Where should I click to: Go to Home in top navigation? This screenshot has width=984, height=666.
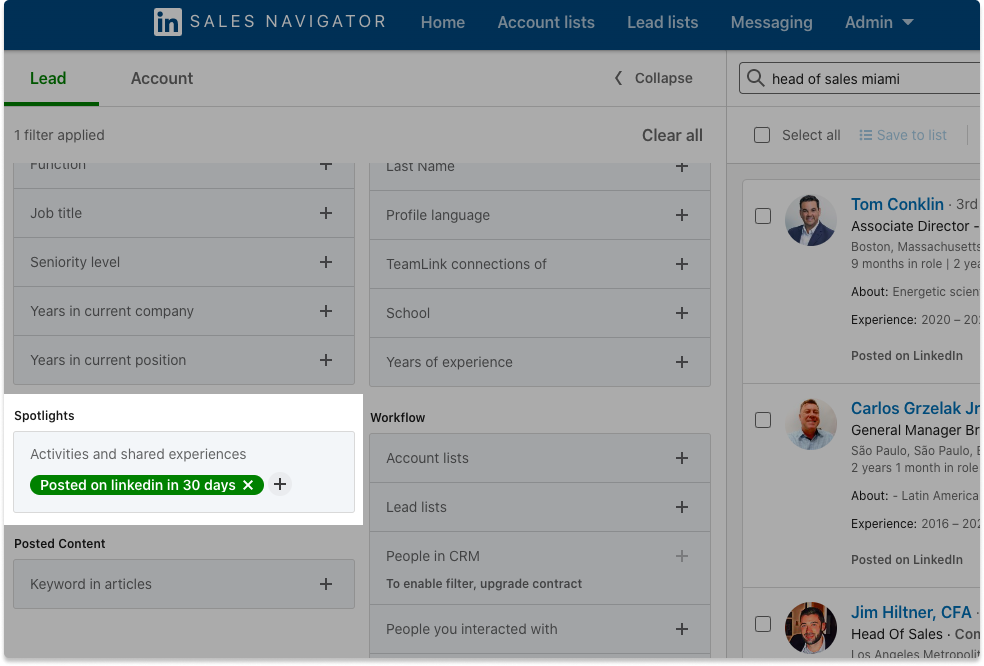442,23
